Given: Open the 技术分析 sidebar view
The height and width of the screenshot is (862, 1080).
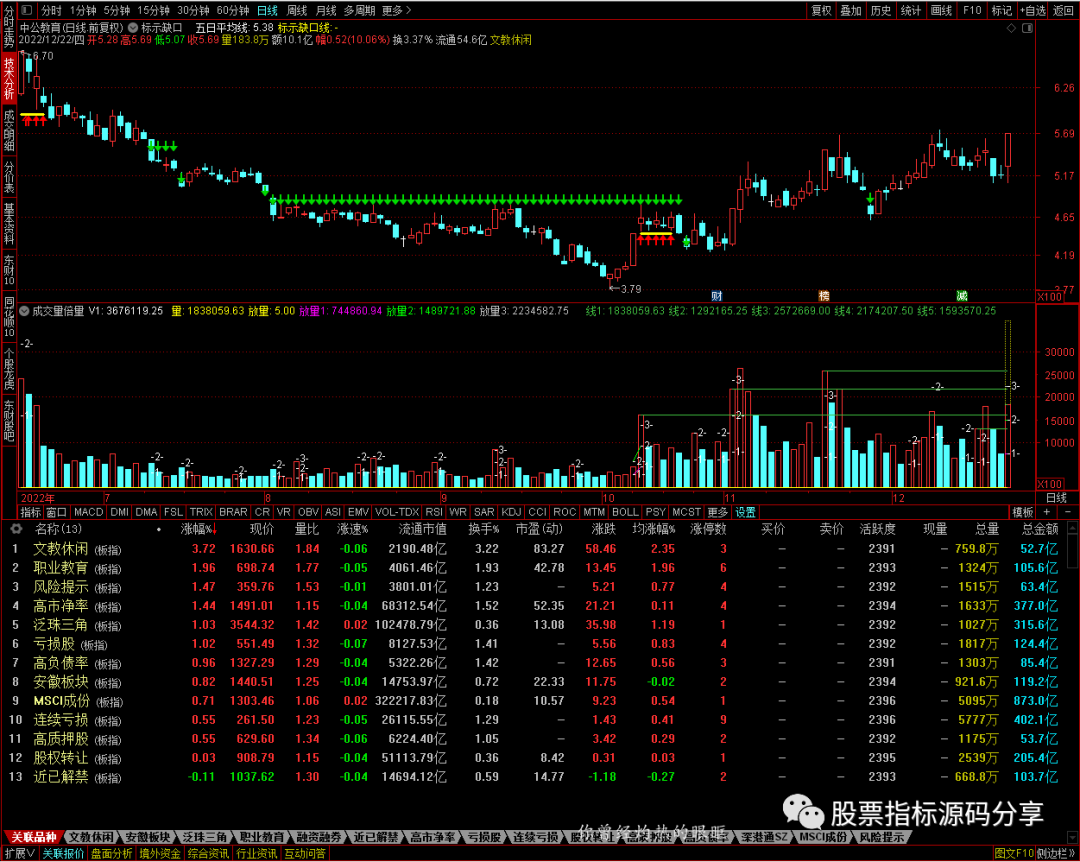Looking at the screenshot, I should pos(9,78).
